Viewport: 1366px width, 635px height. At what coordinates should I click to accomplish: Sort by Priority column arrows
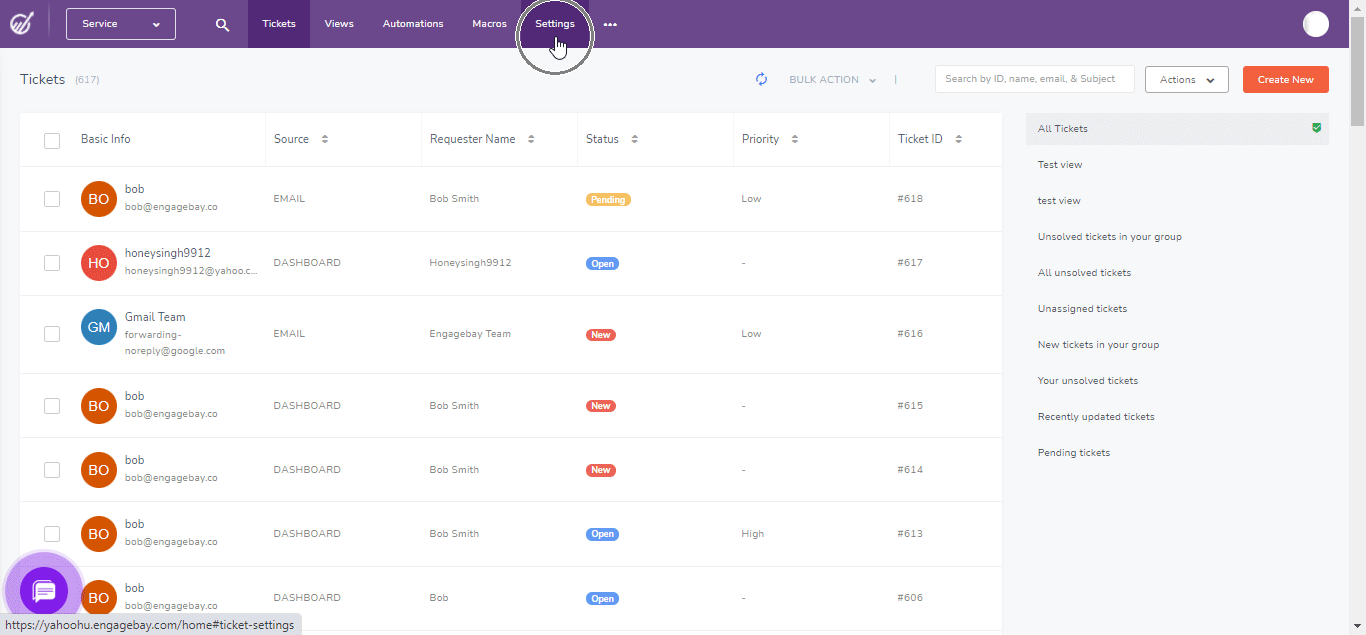pyautogui.click(x=795, y=139)
